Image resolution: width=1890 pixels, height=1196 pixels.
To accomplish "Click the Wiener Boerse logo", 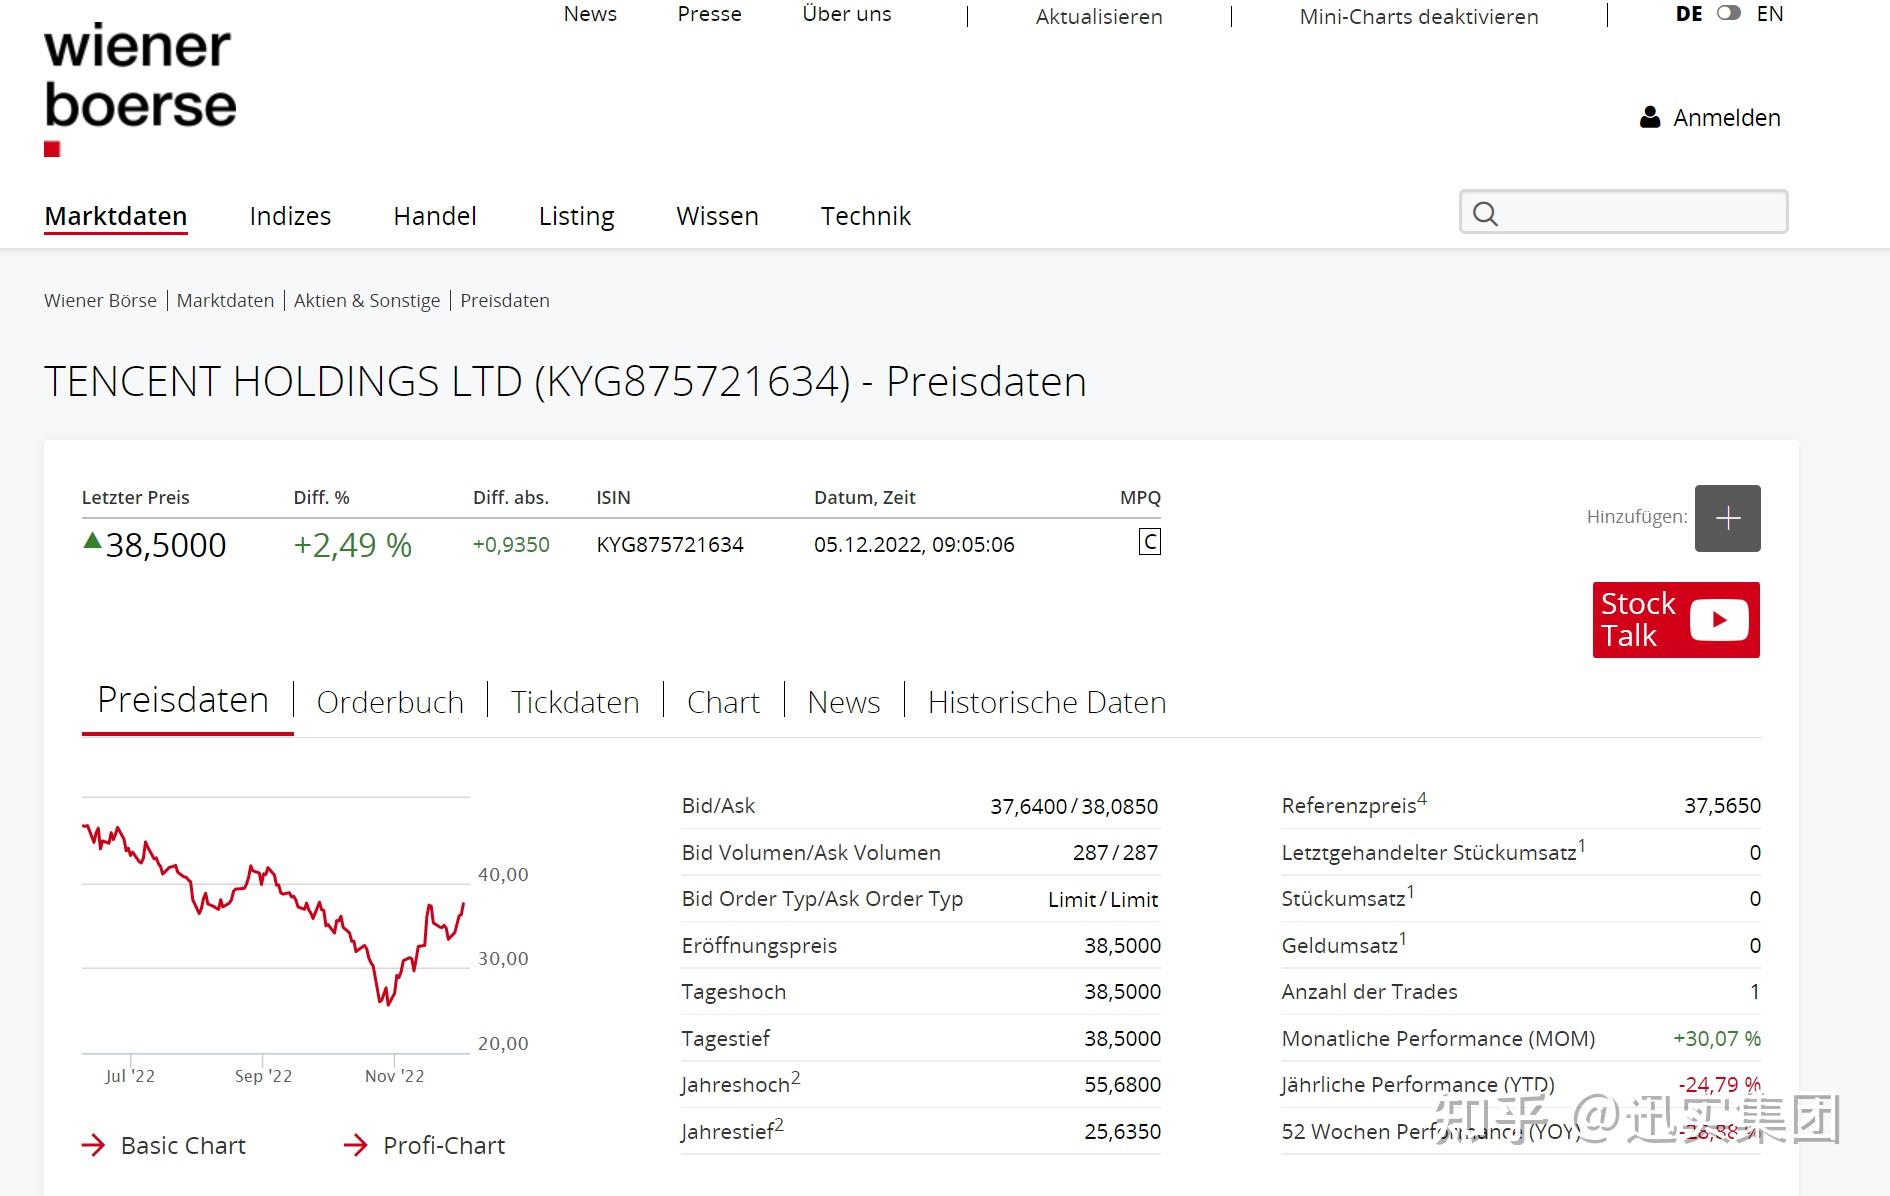I will [140, 90].
